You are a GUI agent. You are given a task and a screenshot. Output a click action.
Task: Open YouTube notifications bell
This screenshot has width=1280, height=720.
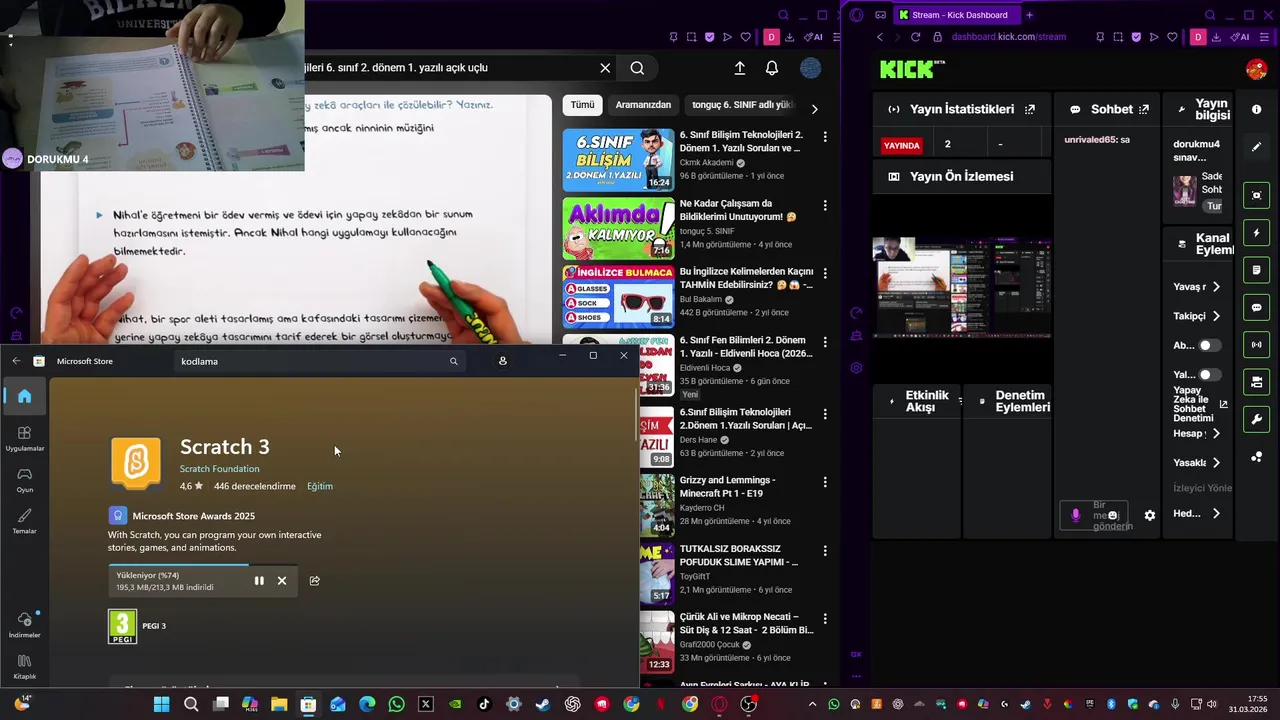click(772, 68)
